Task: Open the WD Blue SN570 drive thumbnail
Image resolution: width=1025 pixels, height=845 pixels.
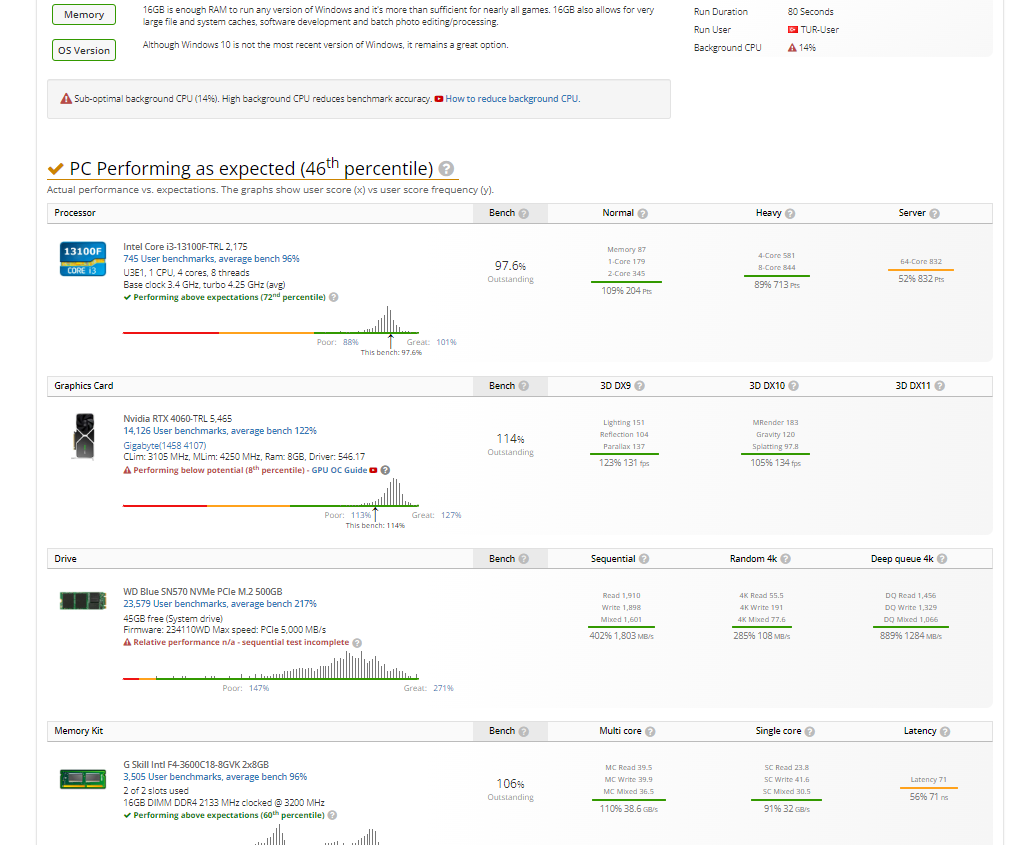Action: (83, 601)
